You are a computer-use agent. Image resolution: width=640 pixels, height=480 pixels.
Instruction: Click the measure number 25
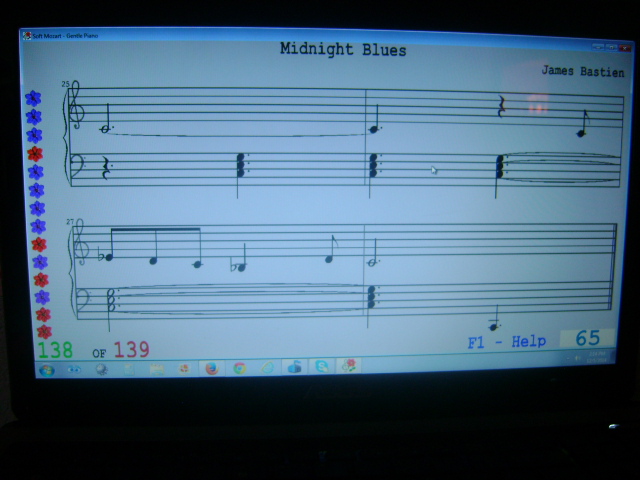pyautogui.click(x=65, y=84)
